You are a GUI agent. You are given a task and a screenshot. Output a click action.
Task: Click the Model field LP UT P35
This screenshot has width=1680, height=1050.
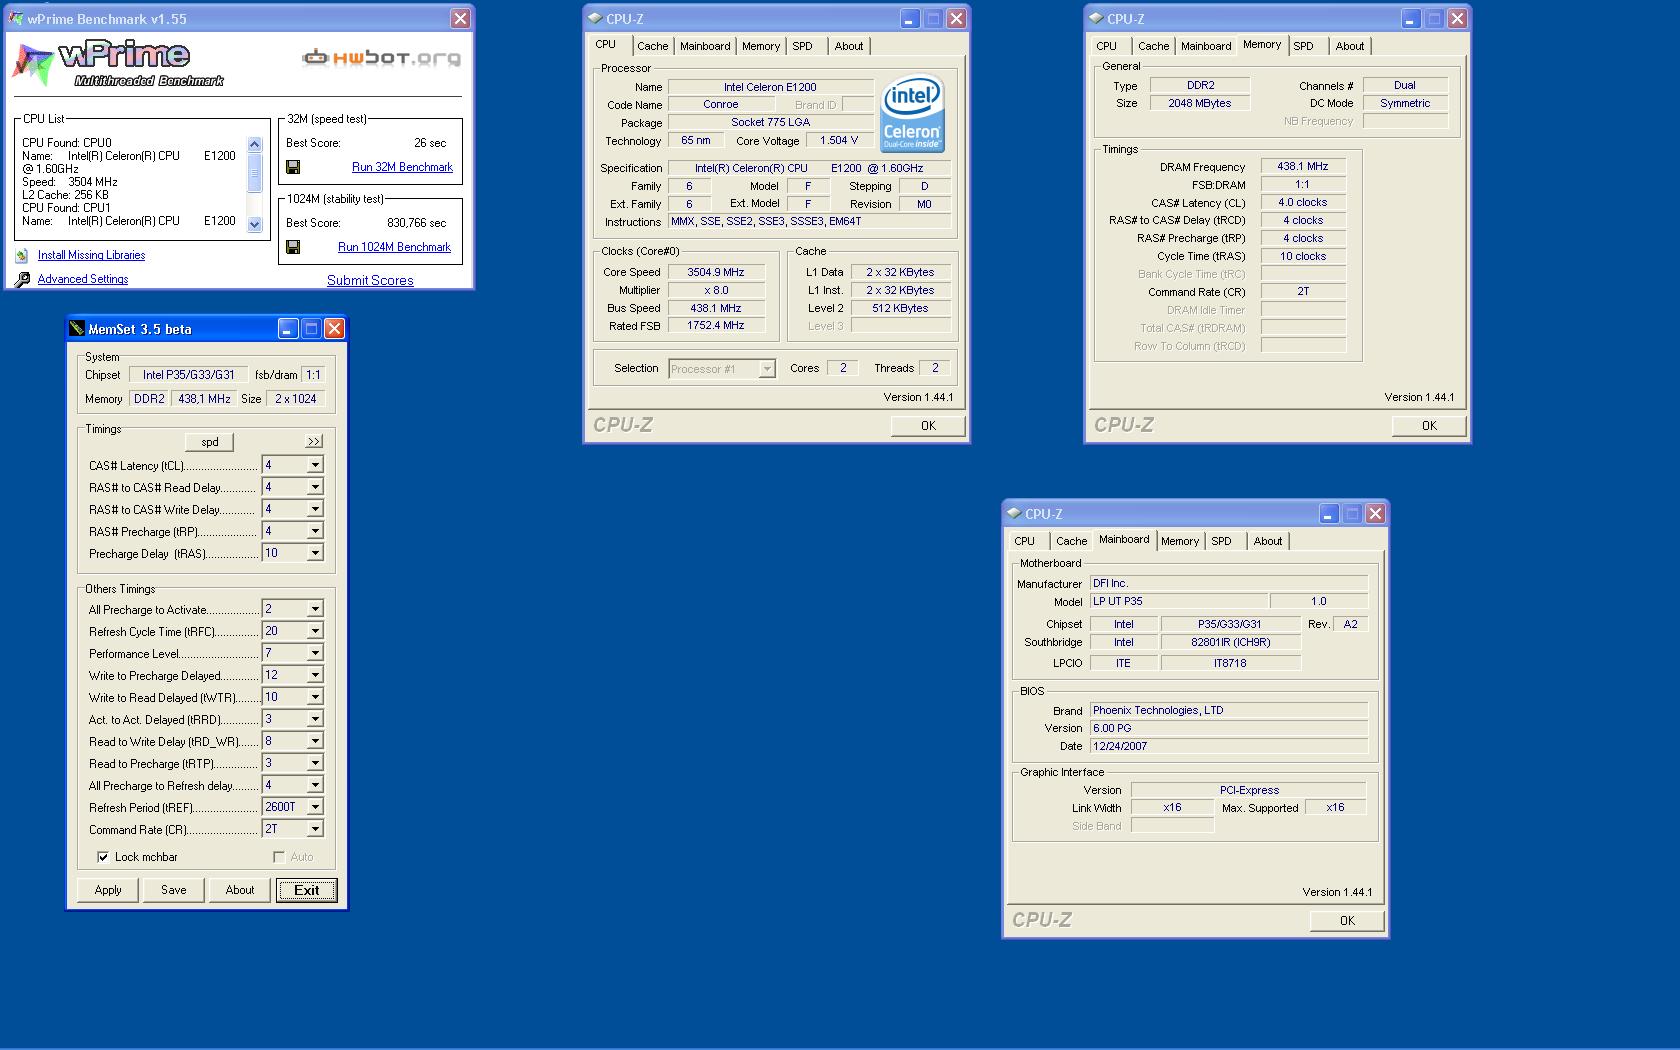pyautogui.click(x=1179, y=601)
